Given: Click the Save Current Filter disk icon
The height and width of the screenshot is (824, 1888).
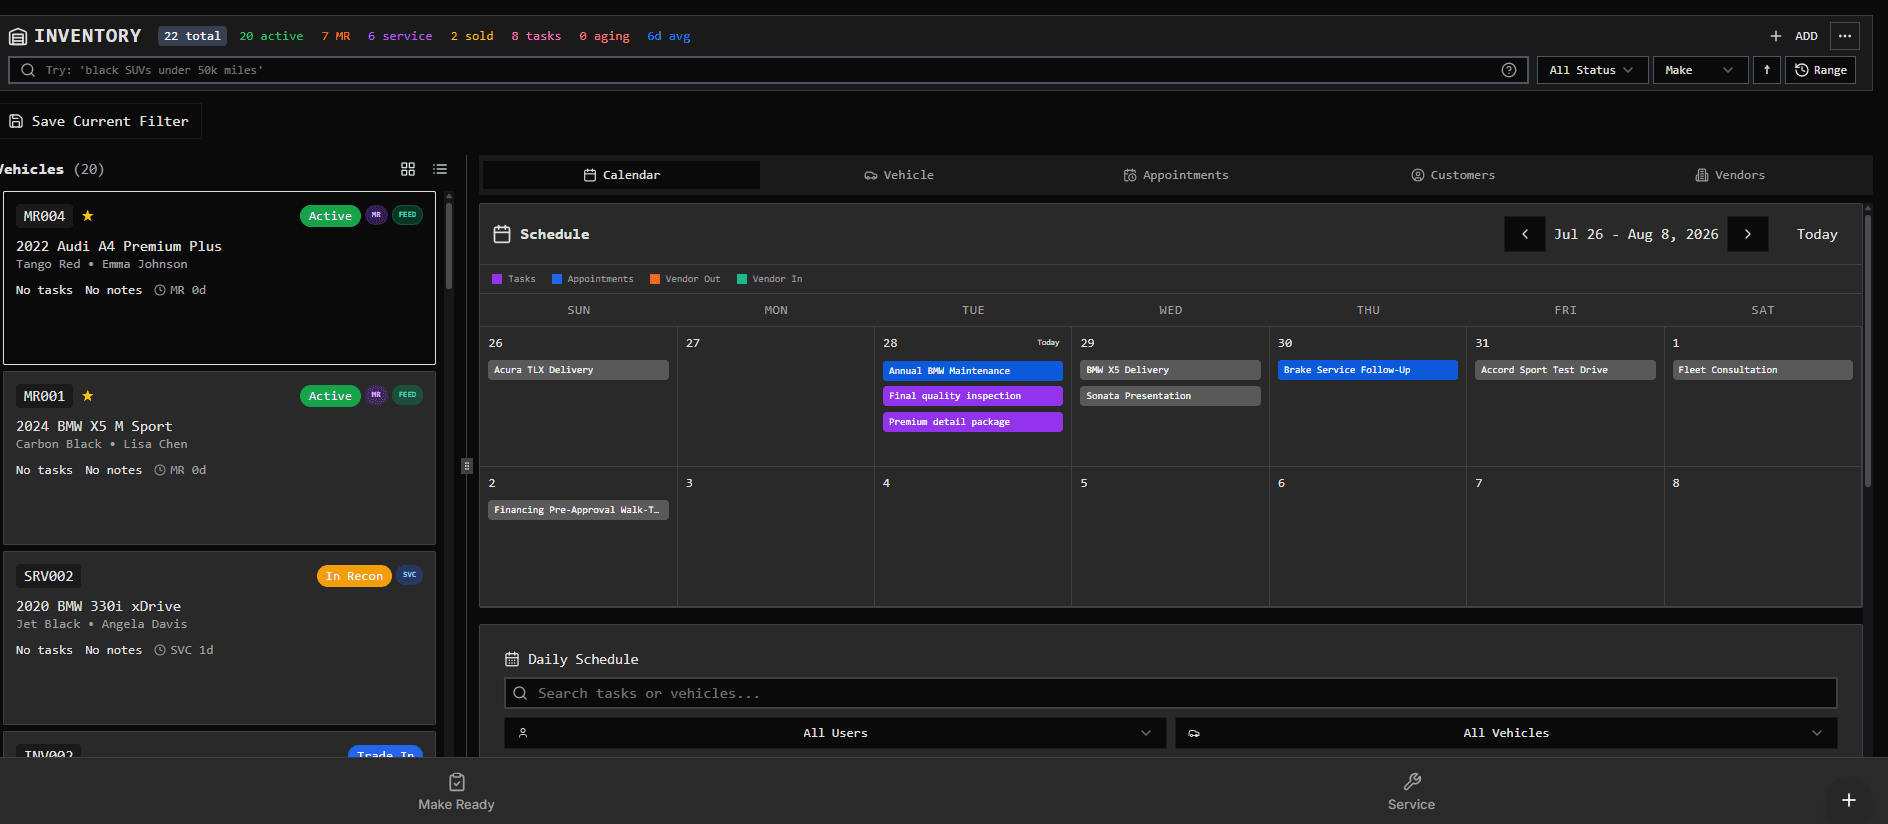Looking at the screenshot, I should 16,121.
